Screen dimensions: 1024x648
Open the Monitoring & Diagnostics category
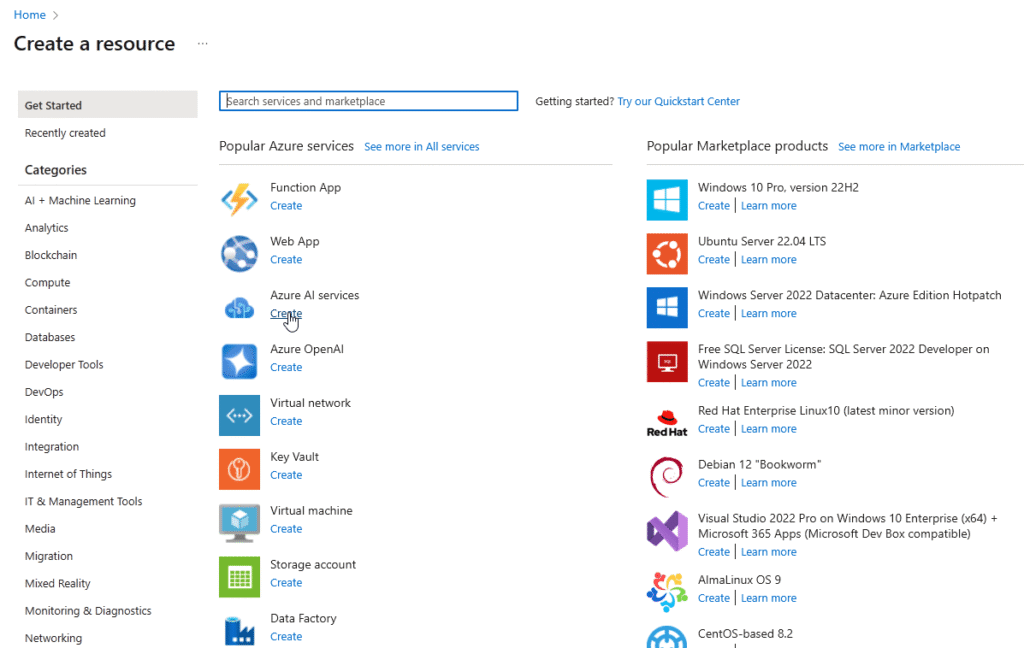click(88, 611)
